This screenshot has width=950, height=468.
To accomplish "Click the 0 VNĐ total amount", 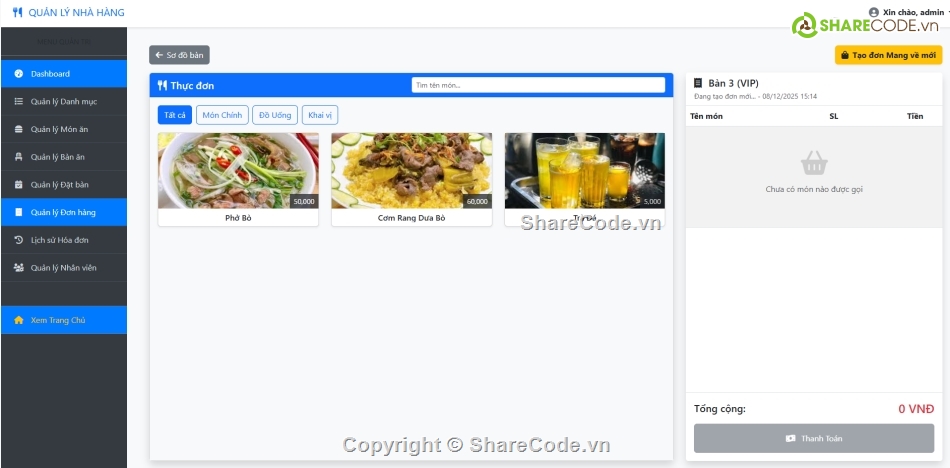I will coord(916,409).
